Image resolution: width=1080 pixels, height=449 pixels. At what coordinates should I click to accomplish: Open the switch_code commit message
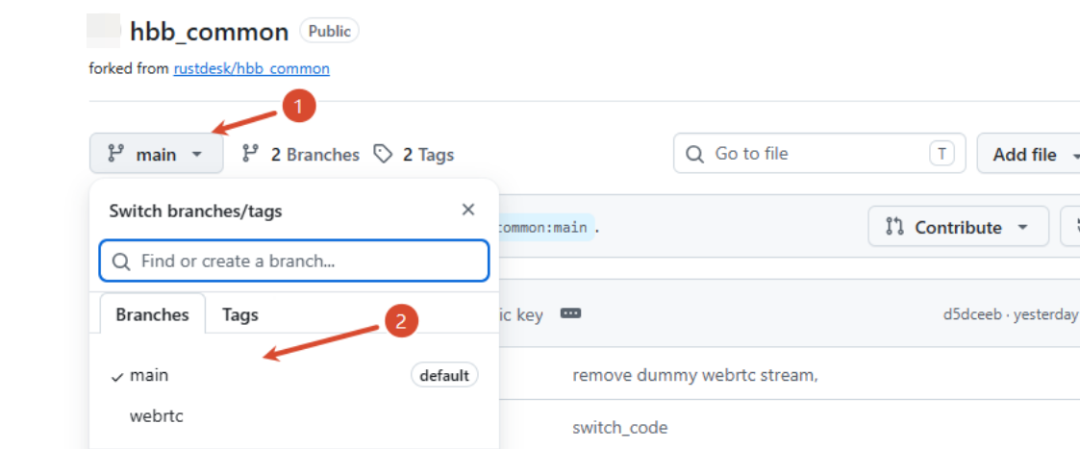point(620,428)
